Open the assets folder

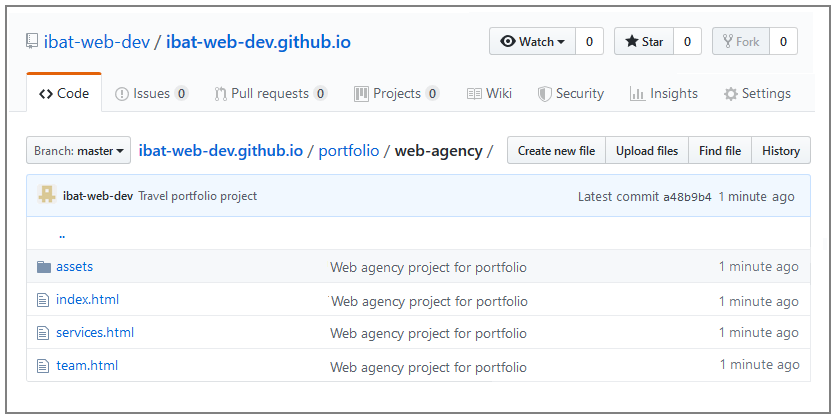click(x=74, y=266)
